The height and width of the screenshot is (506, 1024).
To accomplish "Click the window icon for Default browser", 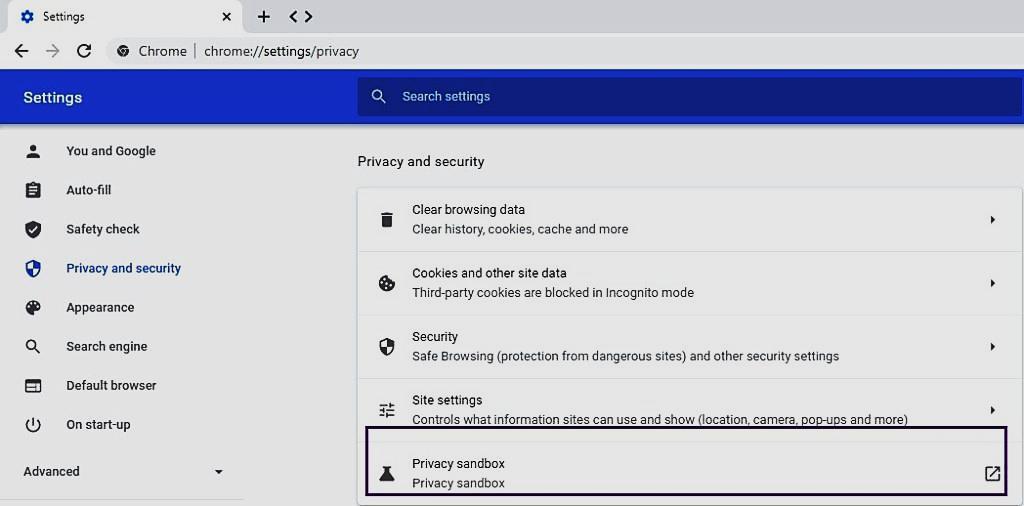I will point(33,386).
